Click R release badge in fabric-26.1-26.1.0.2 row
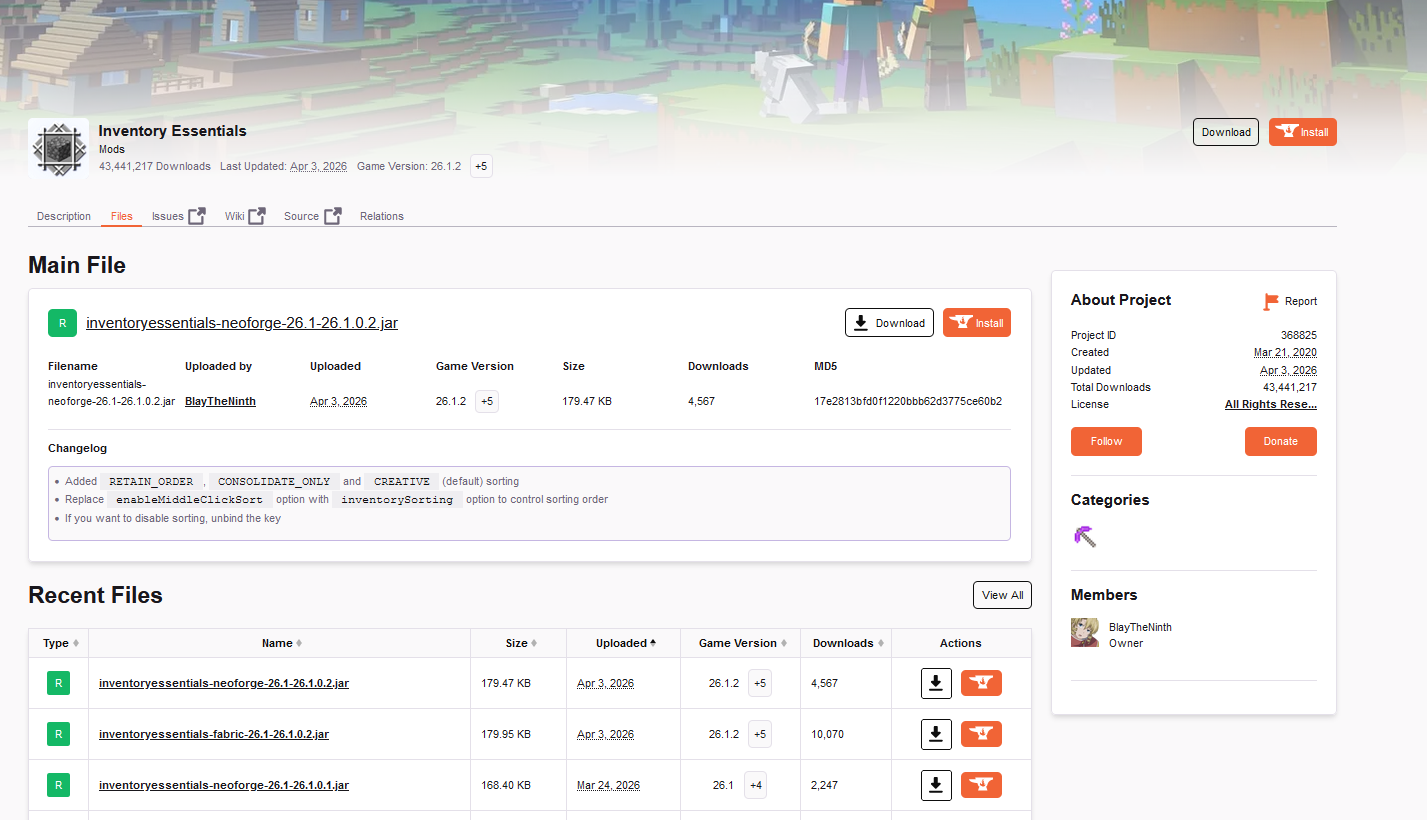 tap(58, 734)
